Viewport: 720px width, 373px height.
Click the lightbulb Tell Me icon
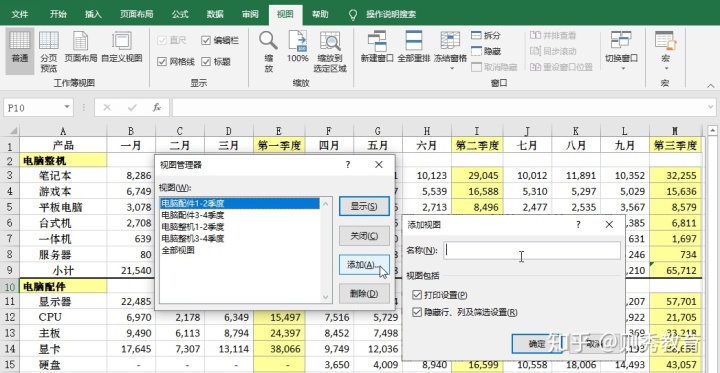353,14
